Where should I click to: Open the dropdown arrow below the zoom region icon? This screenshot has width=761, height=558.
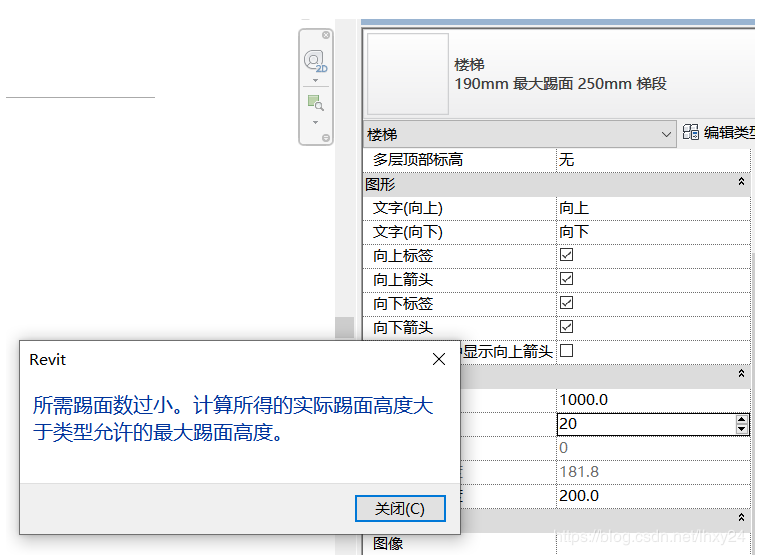point(315,123)
